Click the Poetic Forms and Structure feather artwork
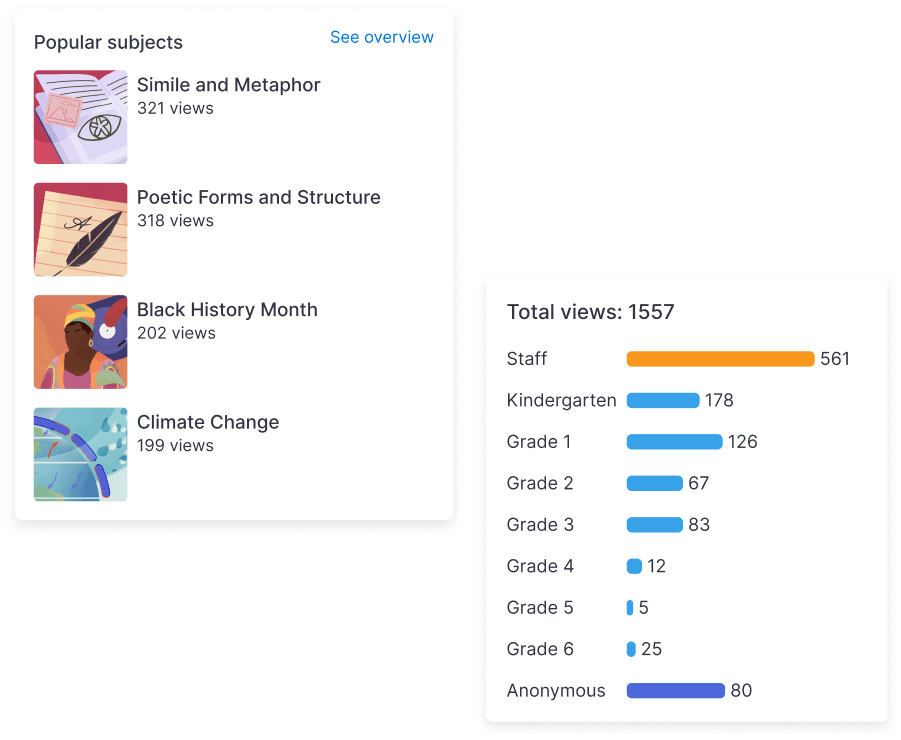 tap(80, 229)
